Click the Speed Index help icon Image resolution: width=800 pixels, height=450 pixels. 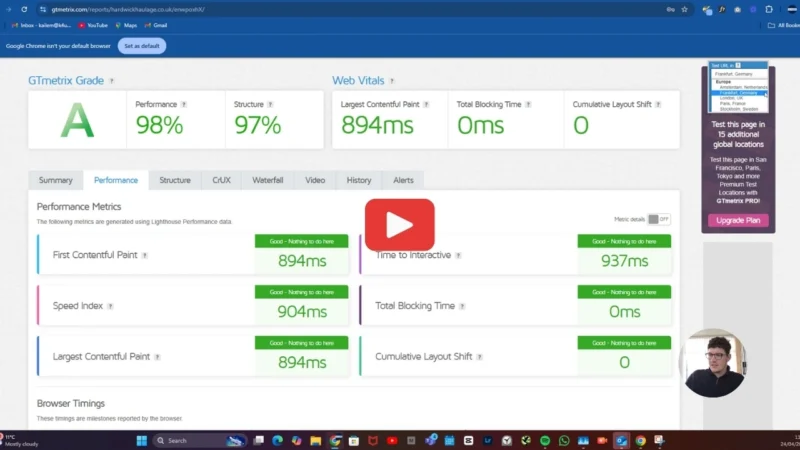110,306
